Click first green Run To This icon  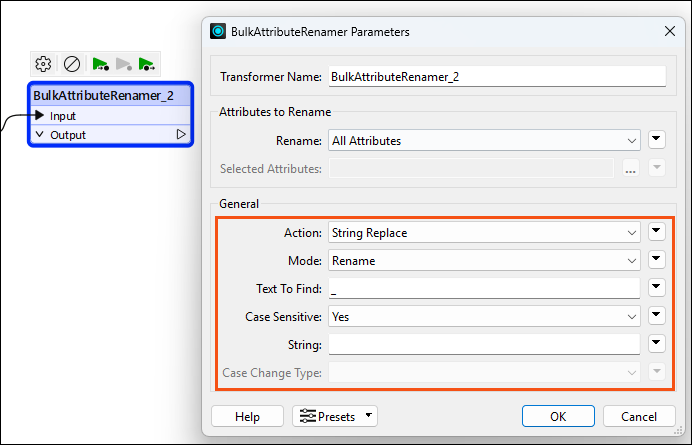pyautogui.click(x=101, y=64)
